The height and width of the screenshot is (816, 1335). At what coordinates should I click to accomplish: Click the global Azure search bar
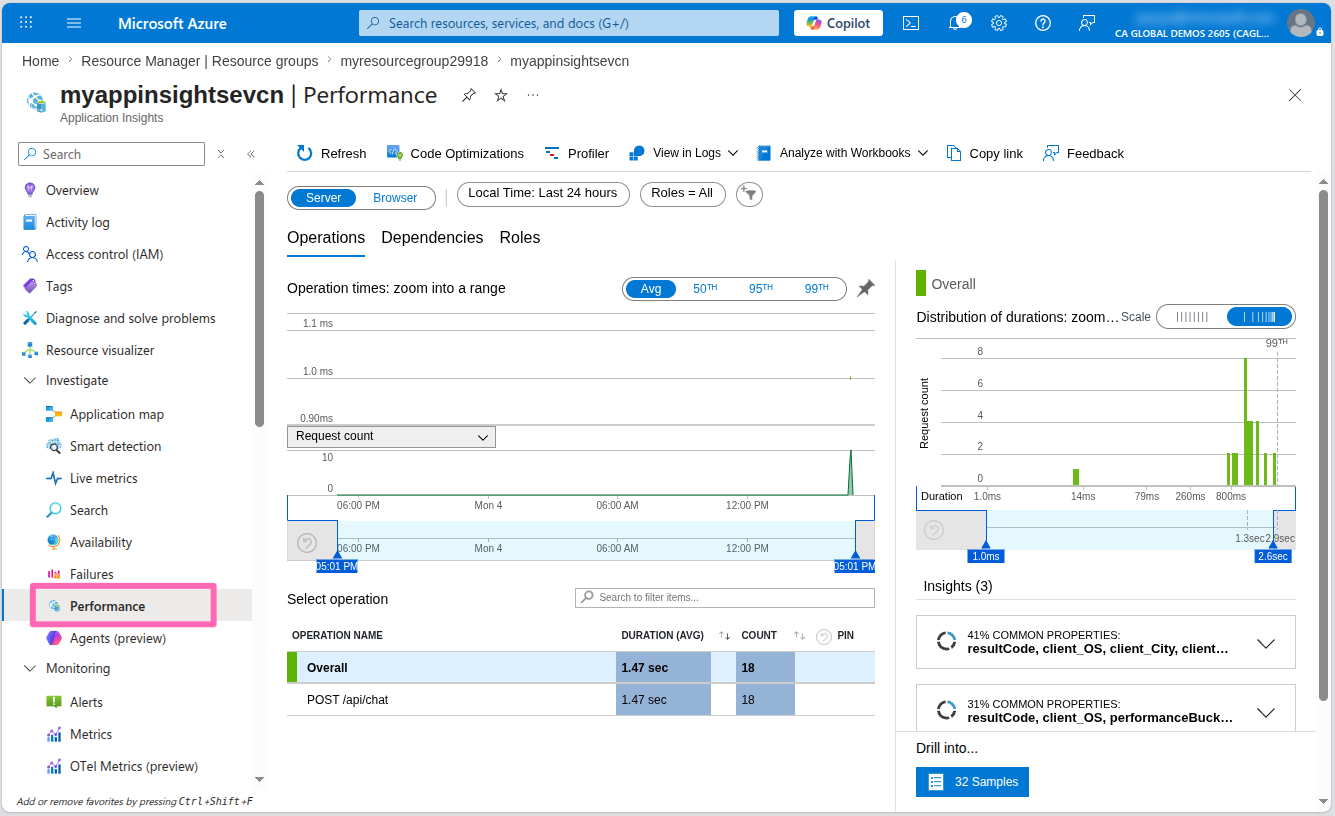[569, 23]
